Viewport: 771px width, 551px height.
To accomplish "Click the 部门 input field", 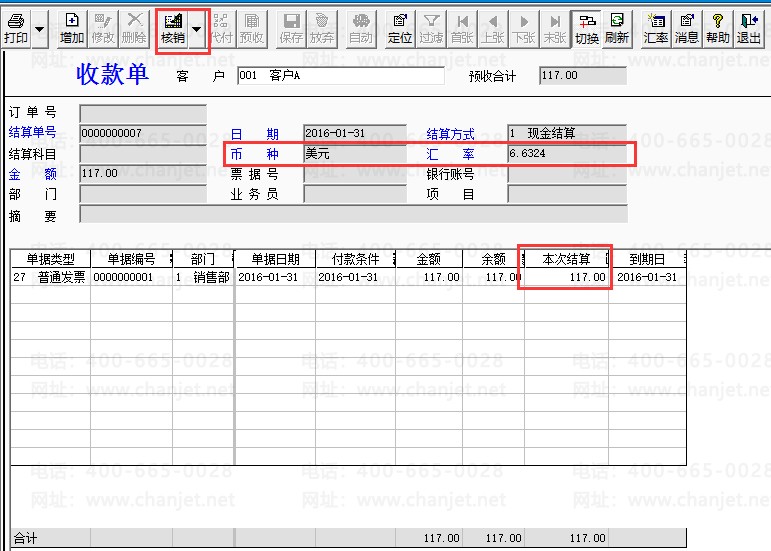I will click(143, 194).
